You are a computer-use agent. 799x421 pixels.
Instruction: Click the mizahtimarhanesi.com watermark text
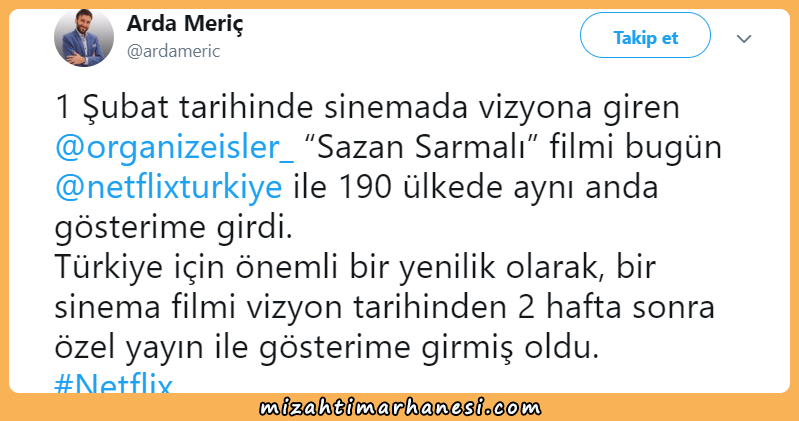400,408
